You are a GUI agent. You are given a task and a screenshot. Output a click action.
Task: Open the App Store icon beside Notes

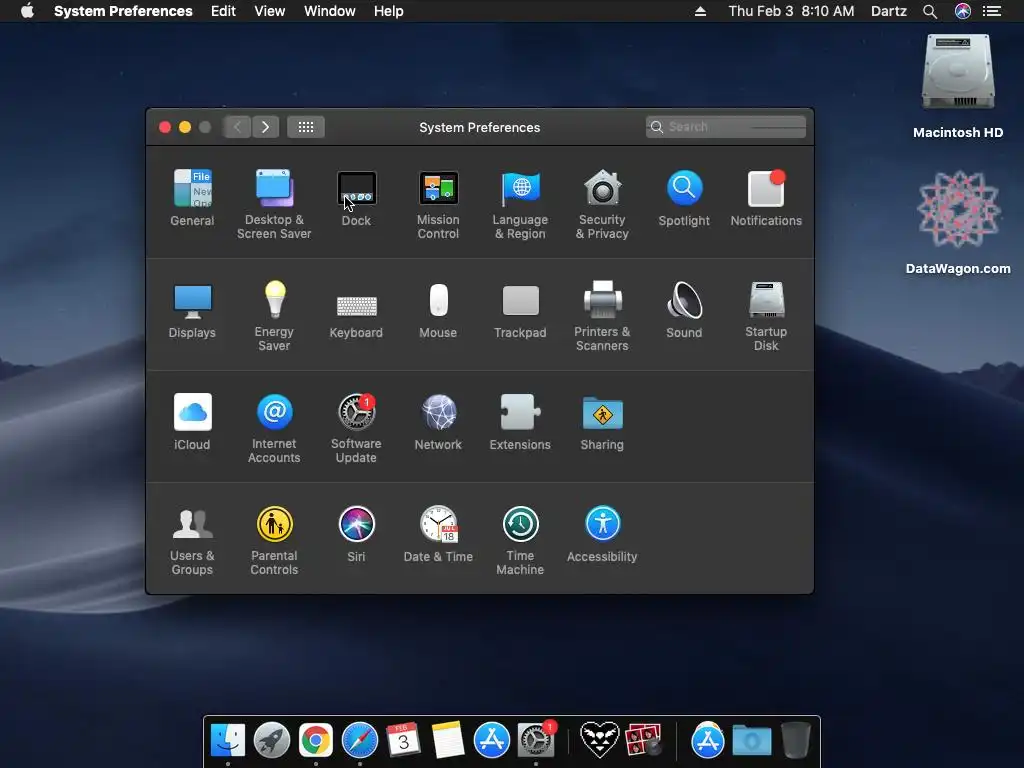coord(492,740)
